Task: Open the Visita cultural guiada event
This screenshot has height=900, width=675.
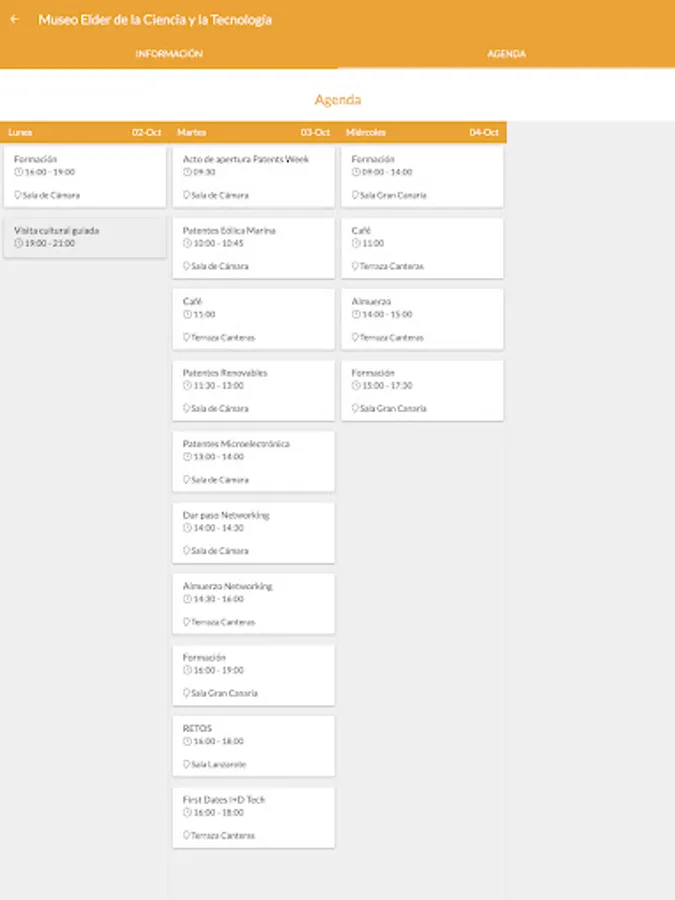Action: coord(84,236)
